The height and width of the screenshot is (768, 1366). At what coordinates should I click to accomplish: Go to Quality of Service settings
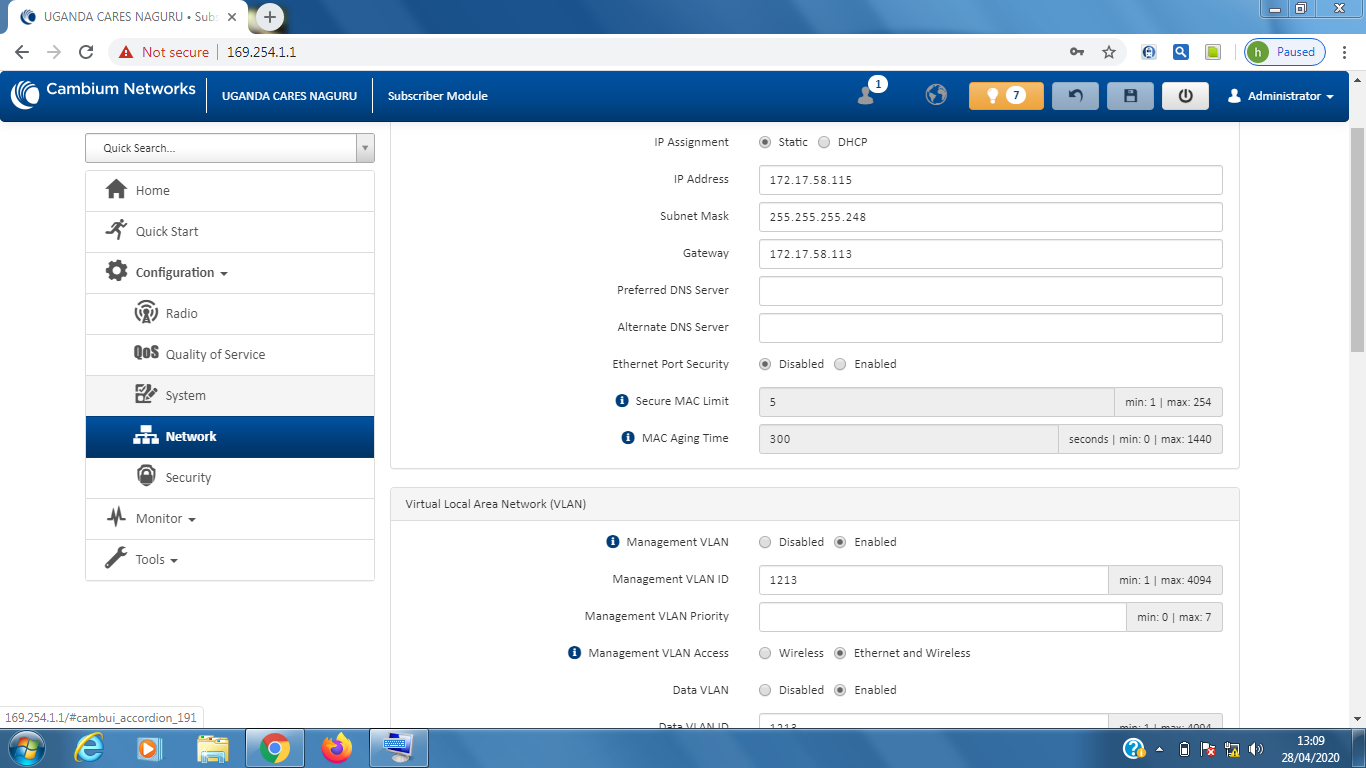pyautogui.click(x=215, y=355)
